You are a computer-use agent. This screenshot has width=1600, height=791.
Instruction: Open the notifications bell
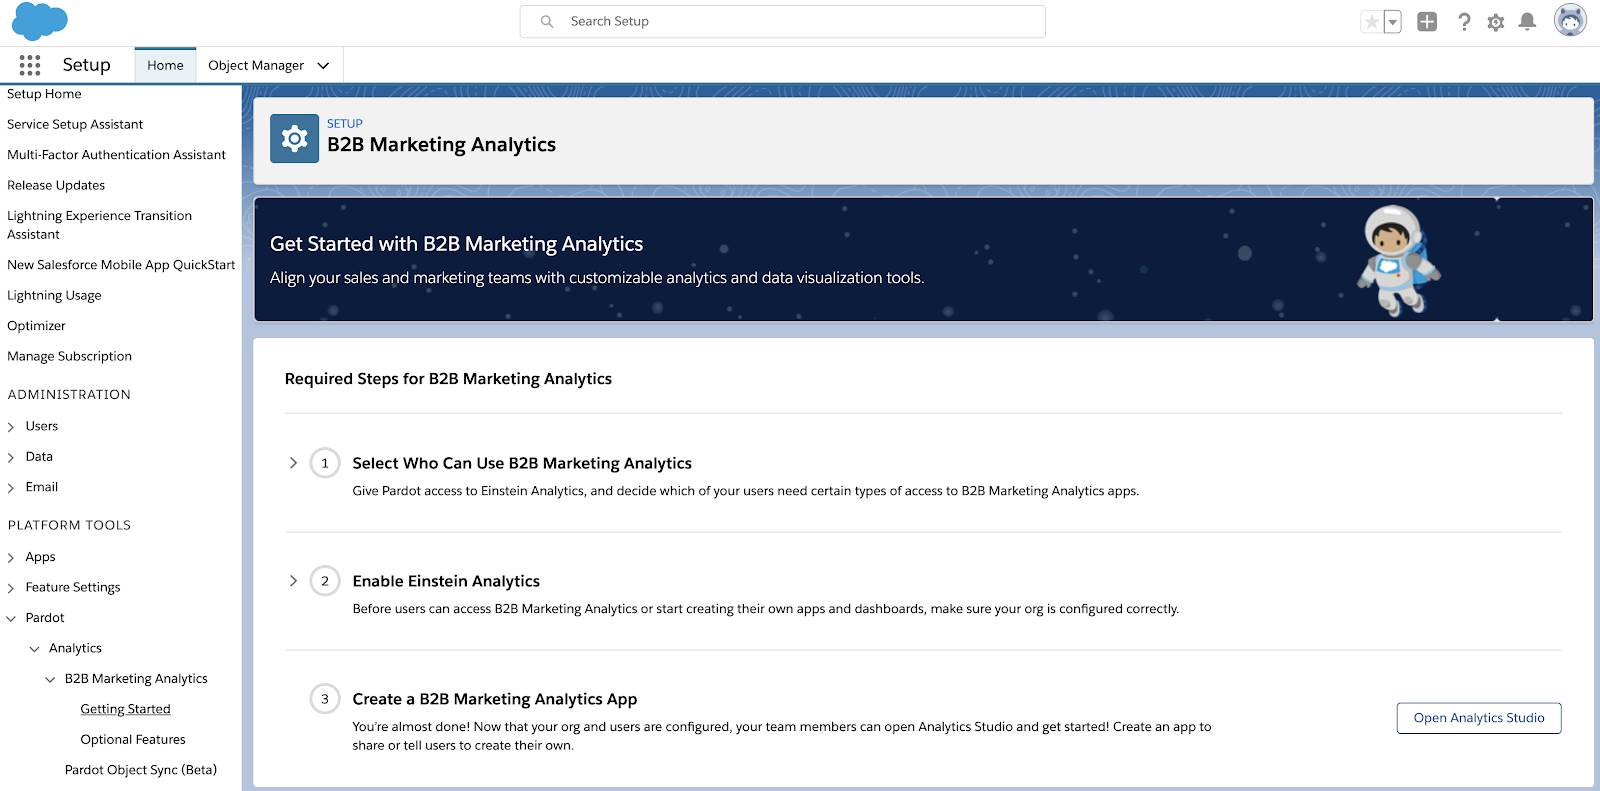coord(1527,22)
